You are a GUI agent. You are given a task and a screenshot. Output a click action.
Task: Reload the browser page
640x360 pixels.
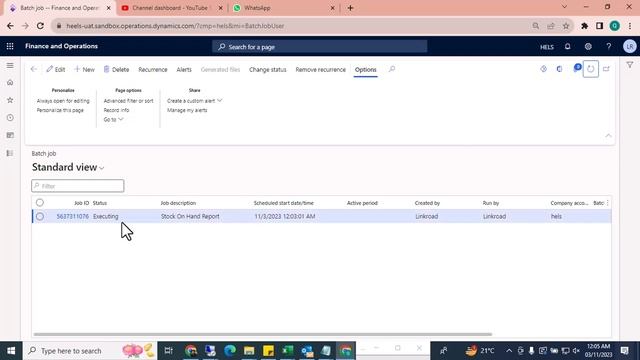pos(40,26)
